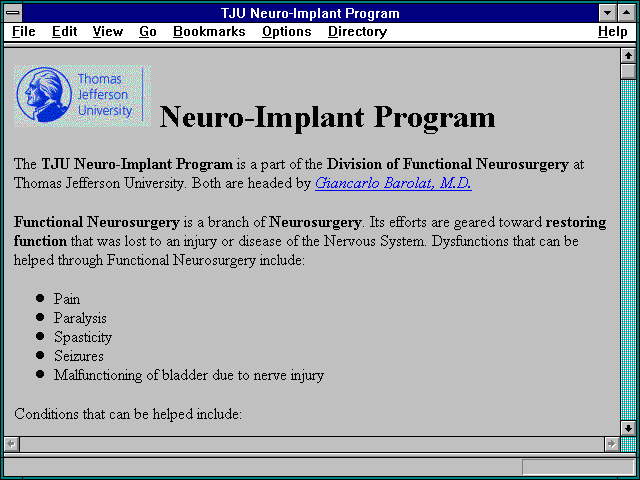The width and height of the screenshot is (640, 480).
Task: Open the Directory menu
Action: 358,31
